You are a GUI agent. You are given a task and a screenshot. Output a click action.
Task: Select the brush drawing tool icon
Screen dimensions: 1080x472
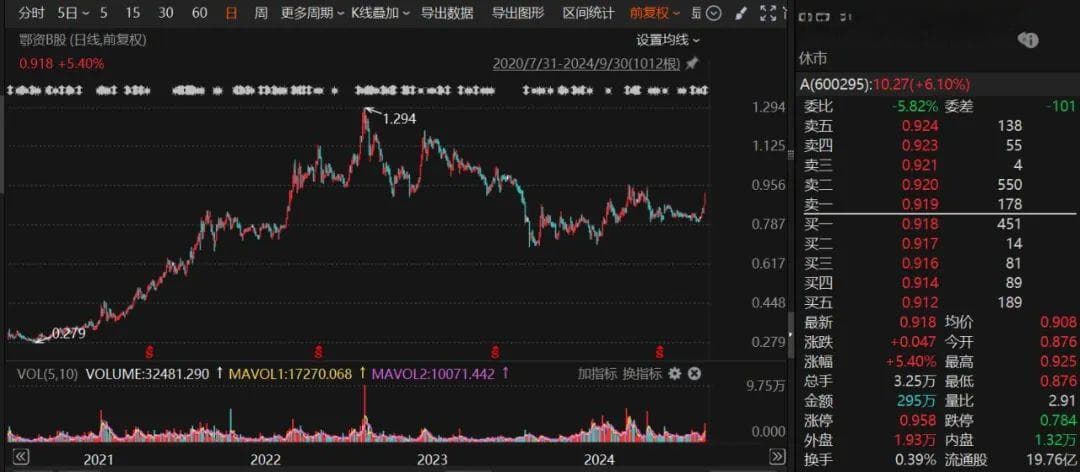coord(740,12)
